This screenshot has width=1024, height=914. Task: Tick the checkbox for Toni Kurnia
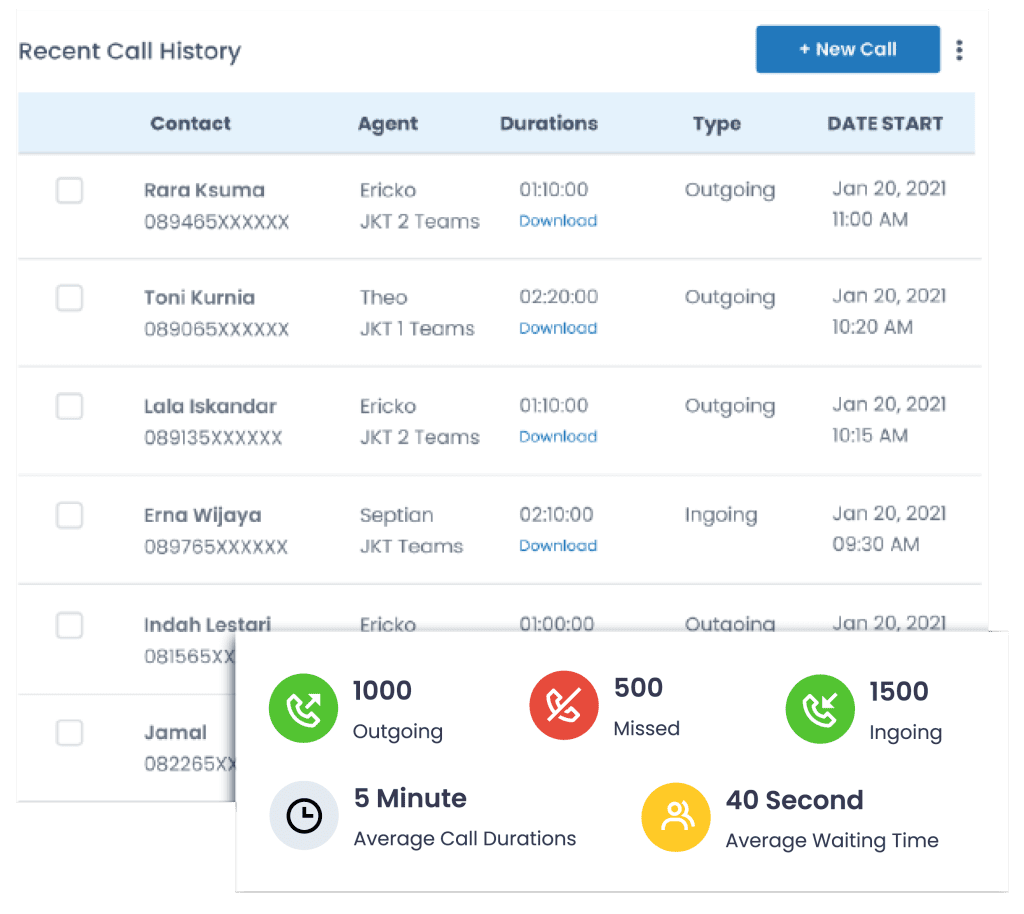pos(69,298)
